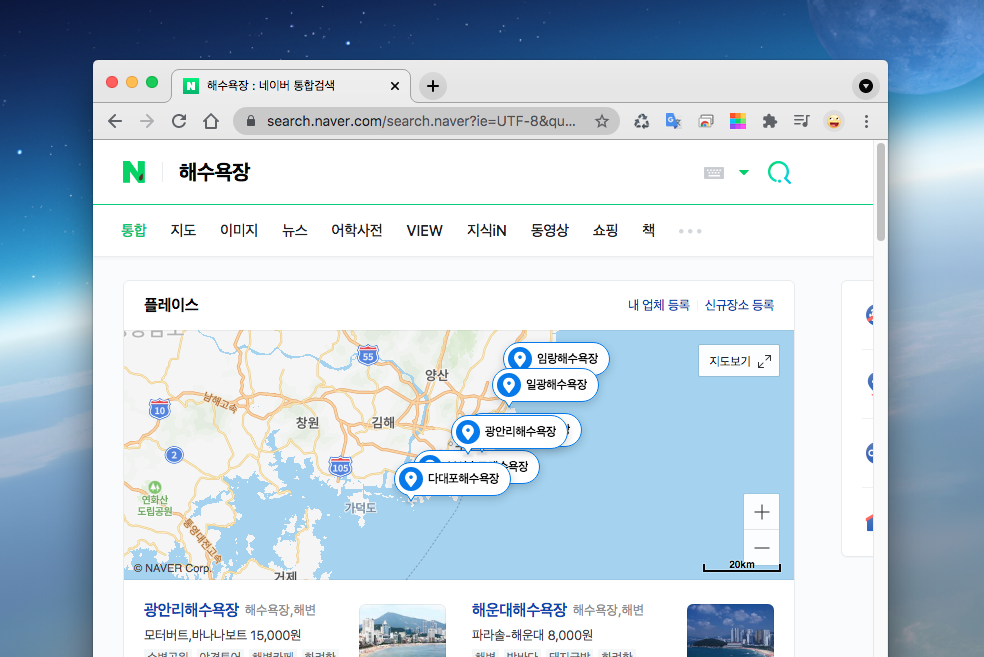Open the 해운대해수욕장 place link
Viewport: 984px width, 657px height.
click(519, 609)
